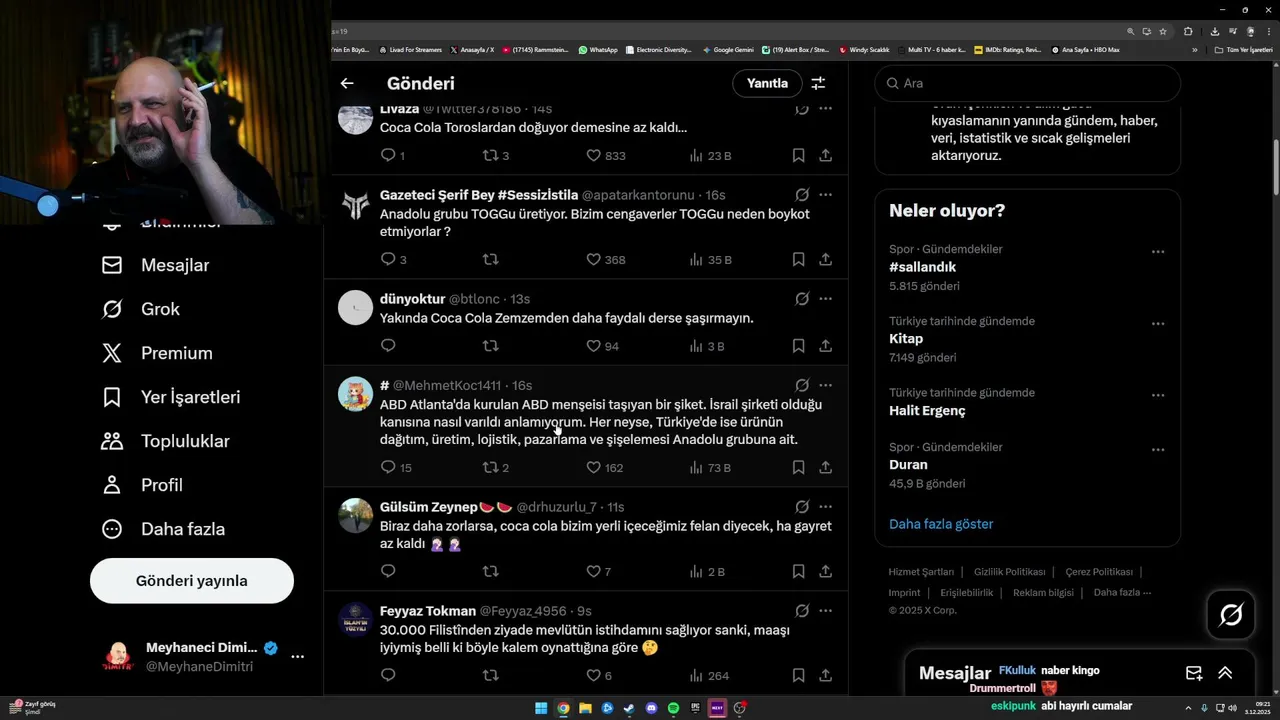
Task: Open Grok in the sidebar
Action: (141, 309)
